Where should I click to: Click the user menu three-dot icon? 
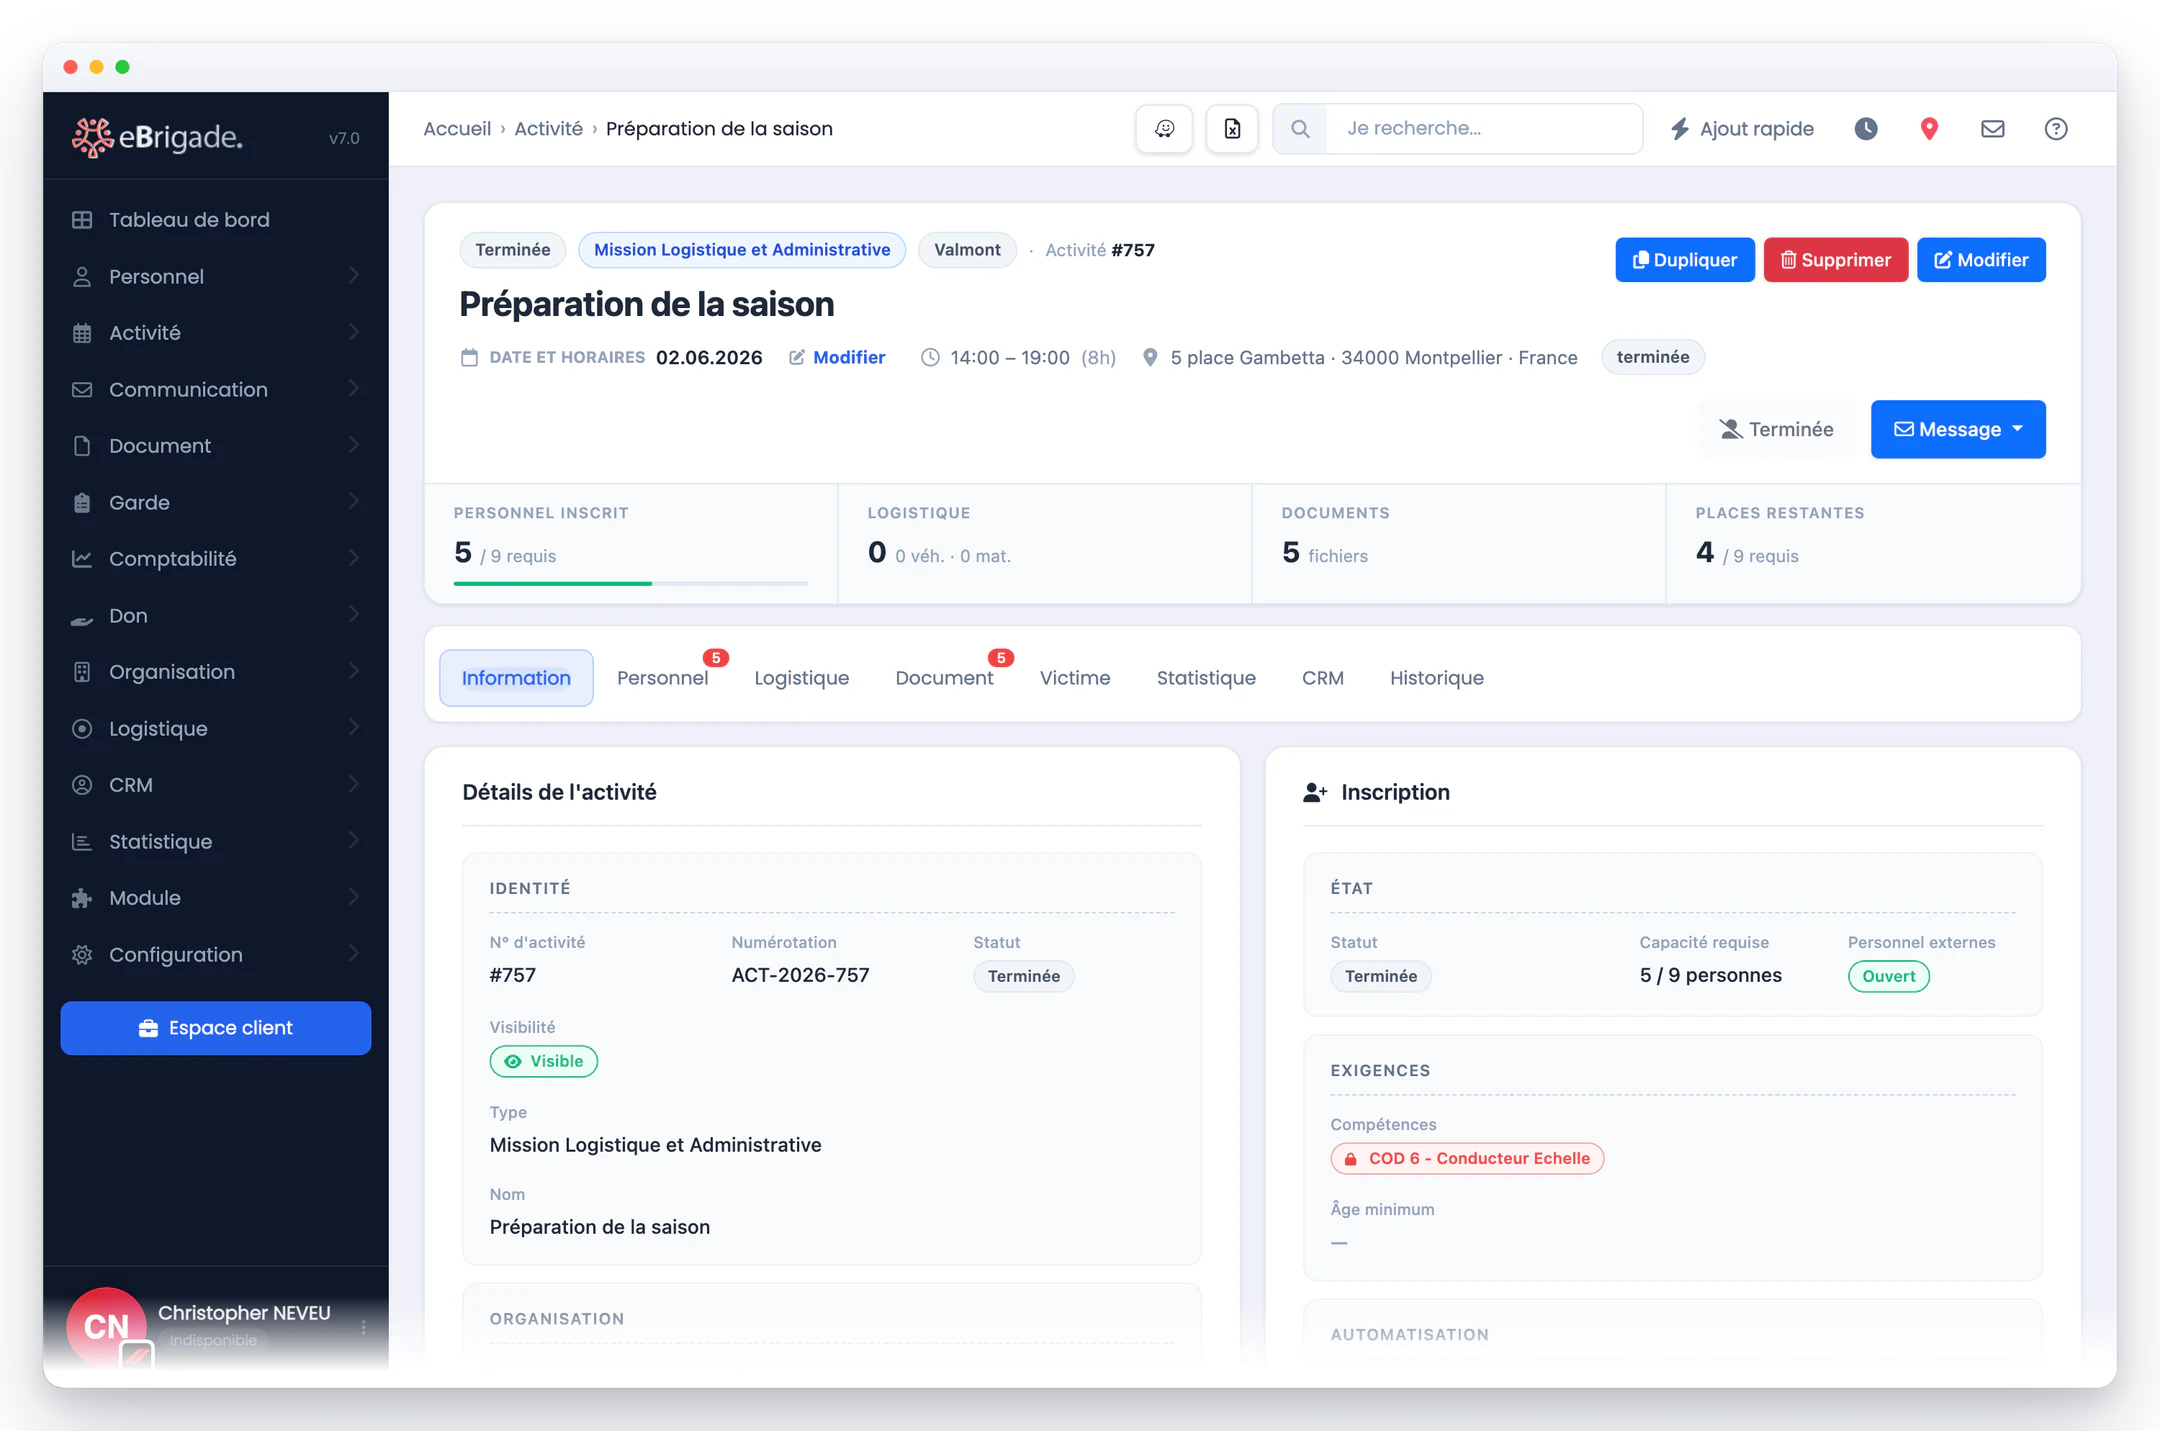(363, 1327)
